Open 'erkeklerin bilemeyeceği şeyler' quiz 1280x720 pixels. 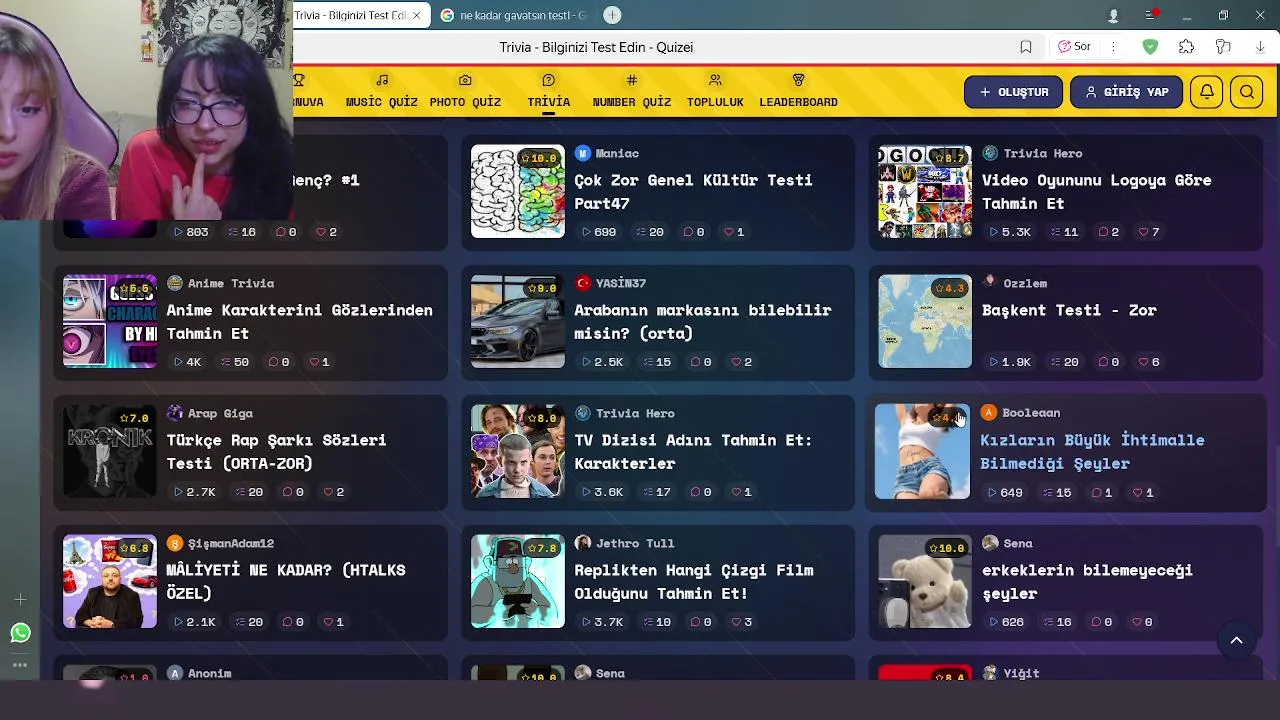point(1087,582)
